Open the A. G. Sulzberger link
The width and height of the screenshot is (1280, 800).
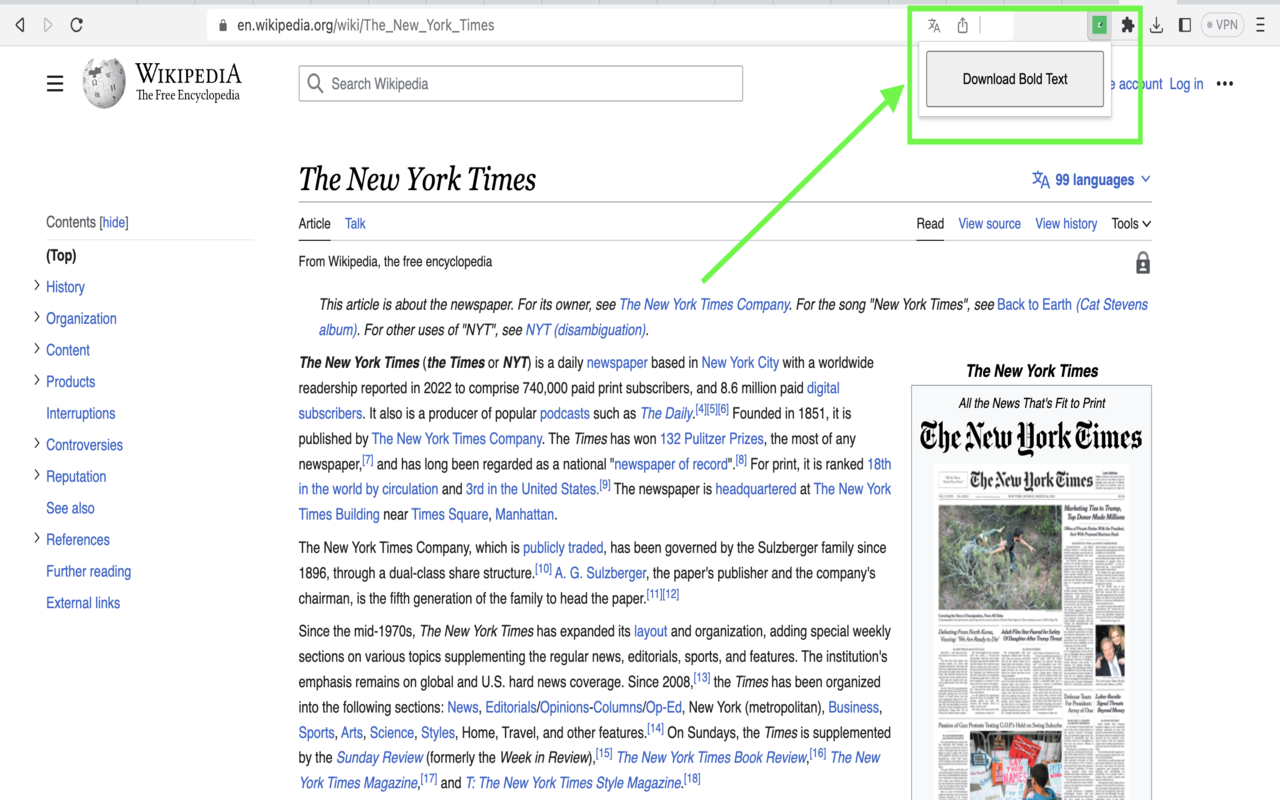pos(600,573)
